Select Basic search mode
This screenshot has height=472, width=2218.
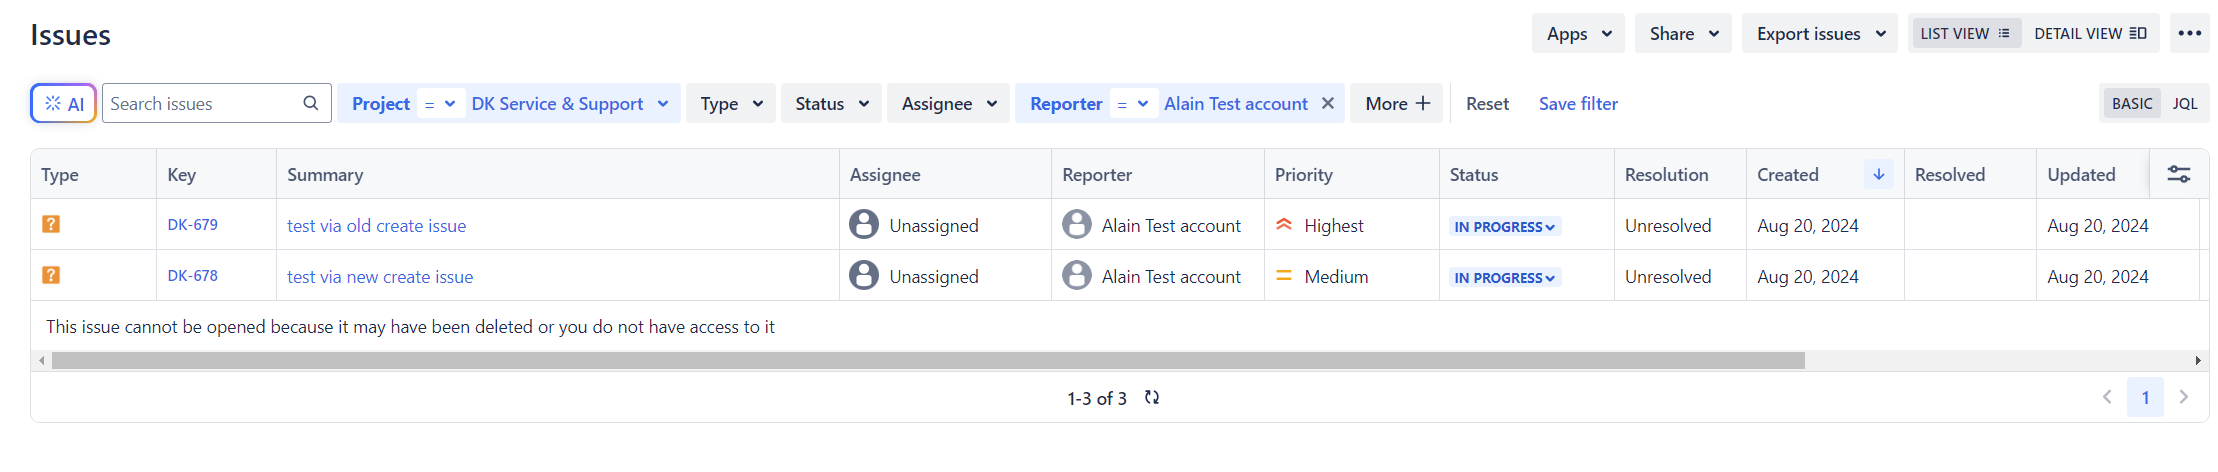(2132, 103)
